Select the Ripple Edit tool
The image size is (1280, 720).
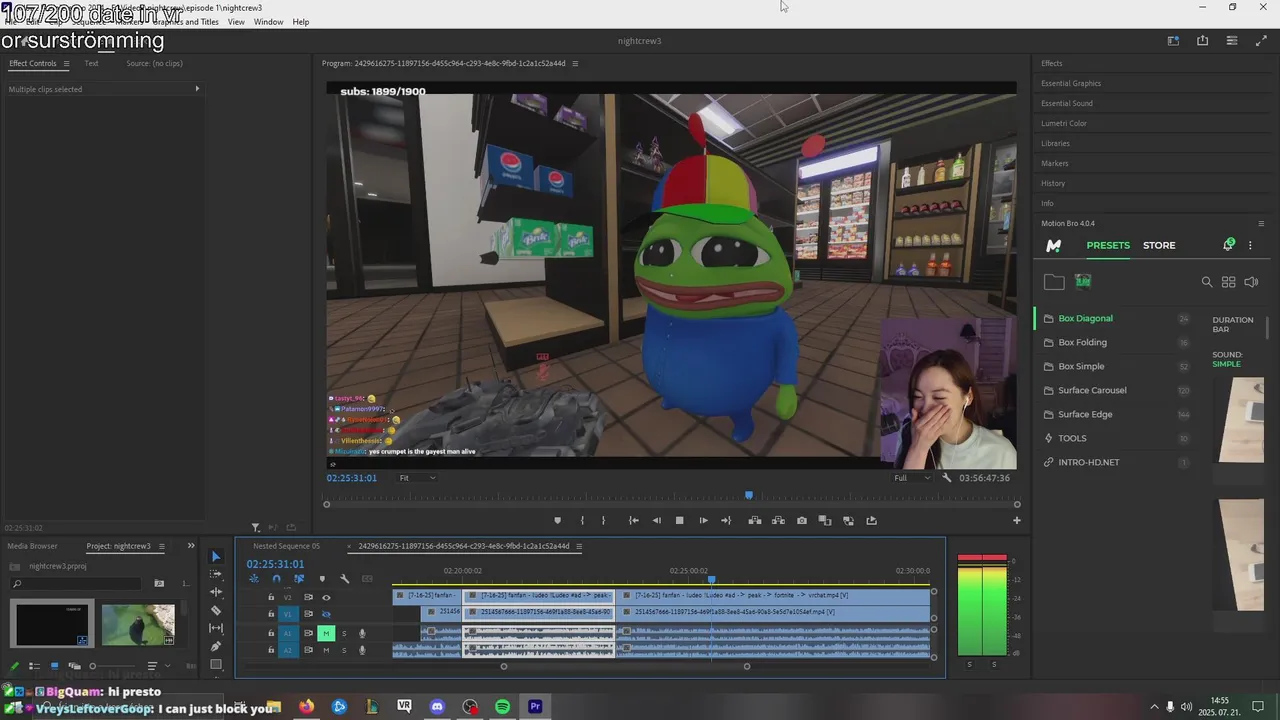click(x=216, y=592)
